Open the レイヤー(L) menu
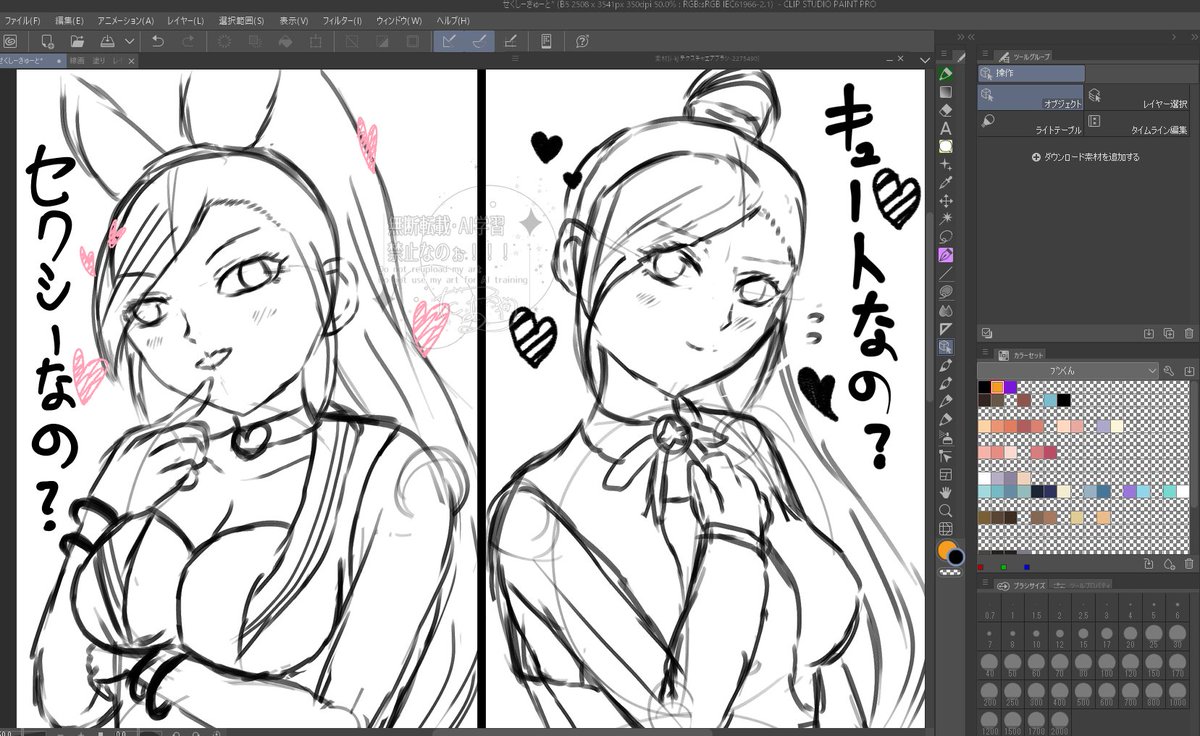The image size is (1200, 736). [x=186, y=20]
